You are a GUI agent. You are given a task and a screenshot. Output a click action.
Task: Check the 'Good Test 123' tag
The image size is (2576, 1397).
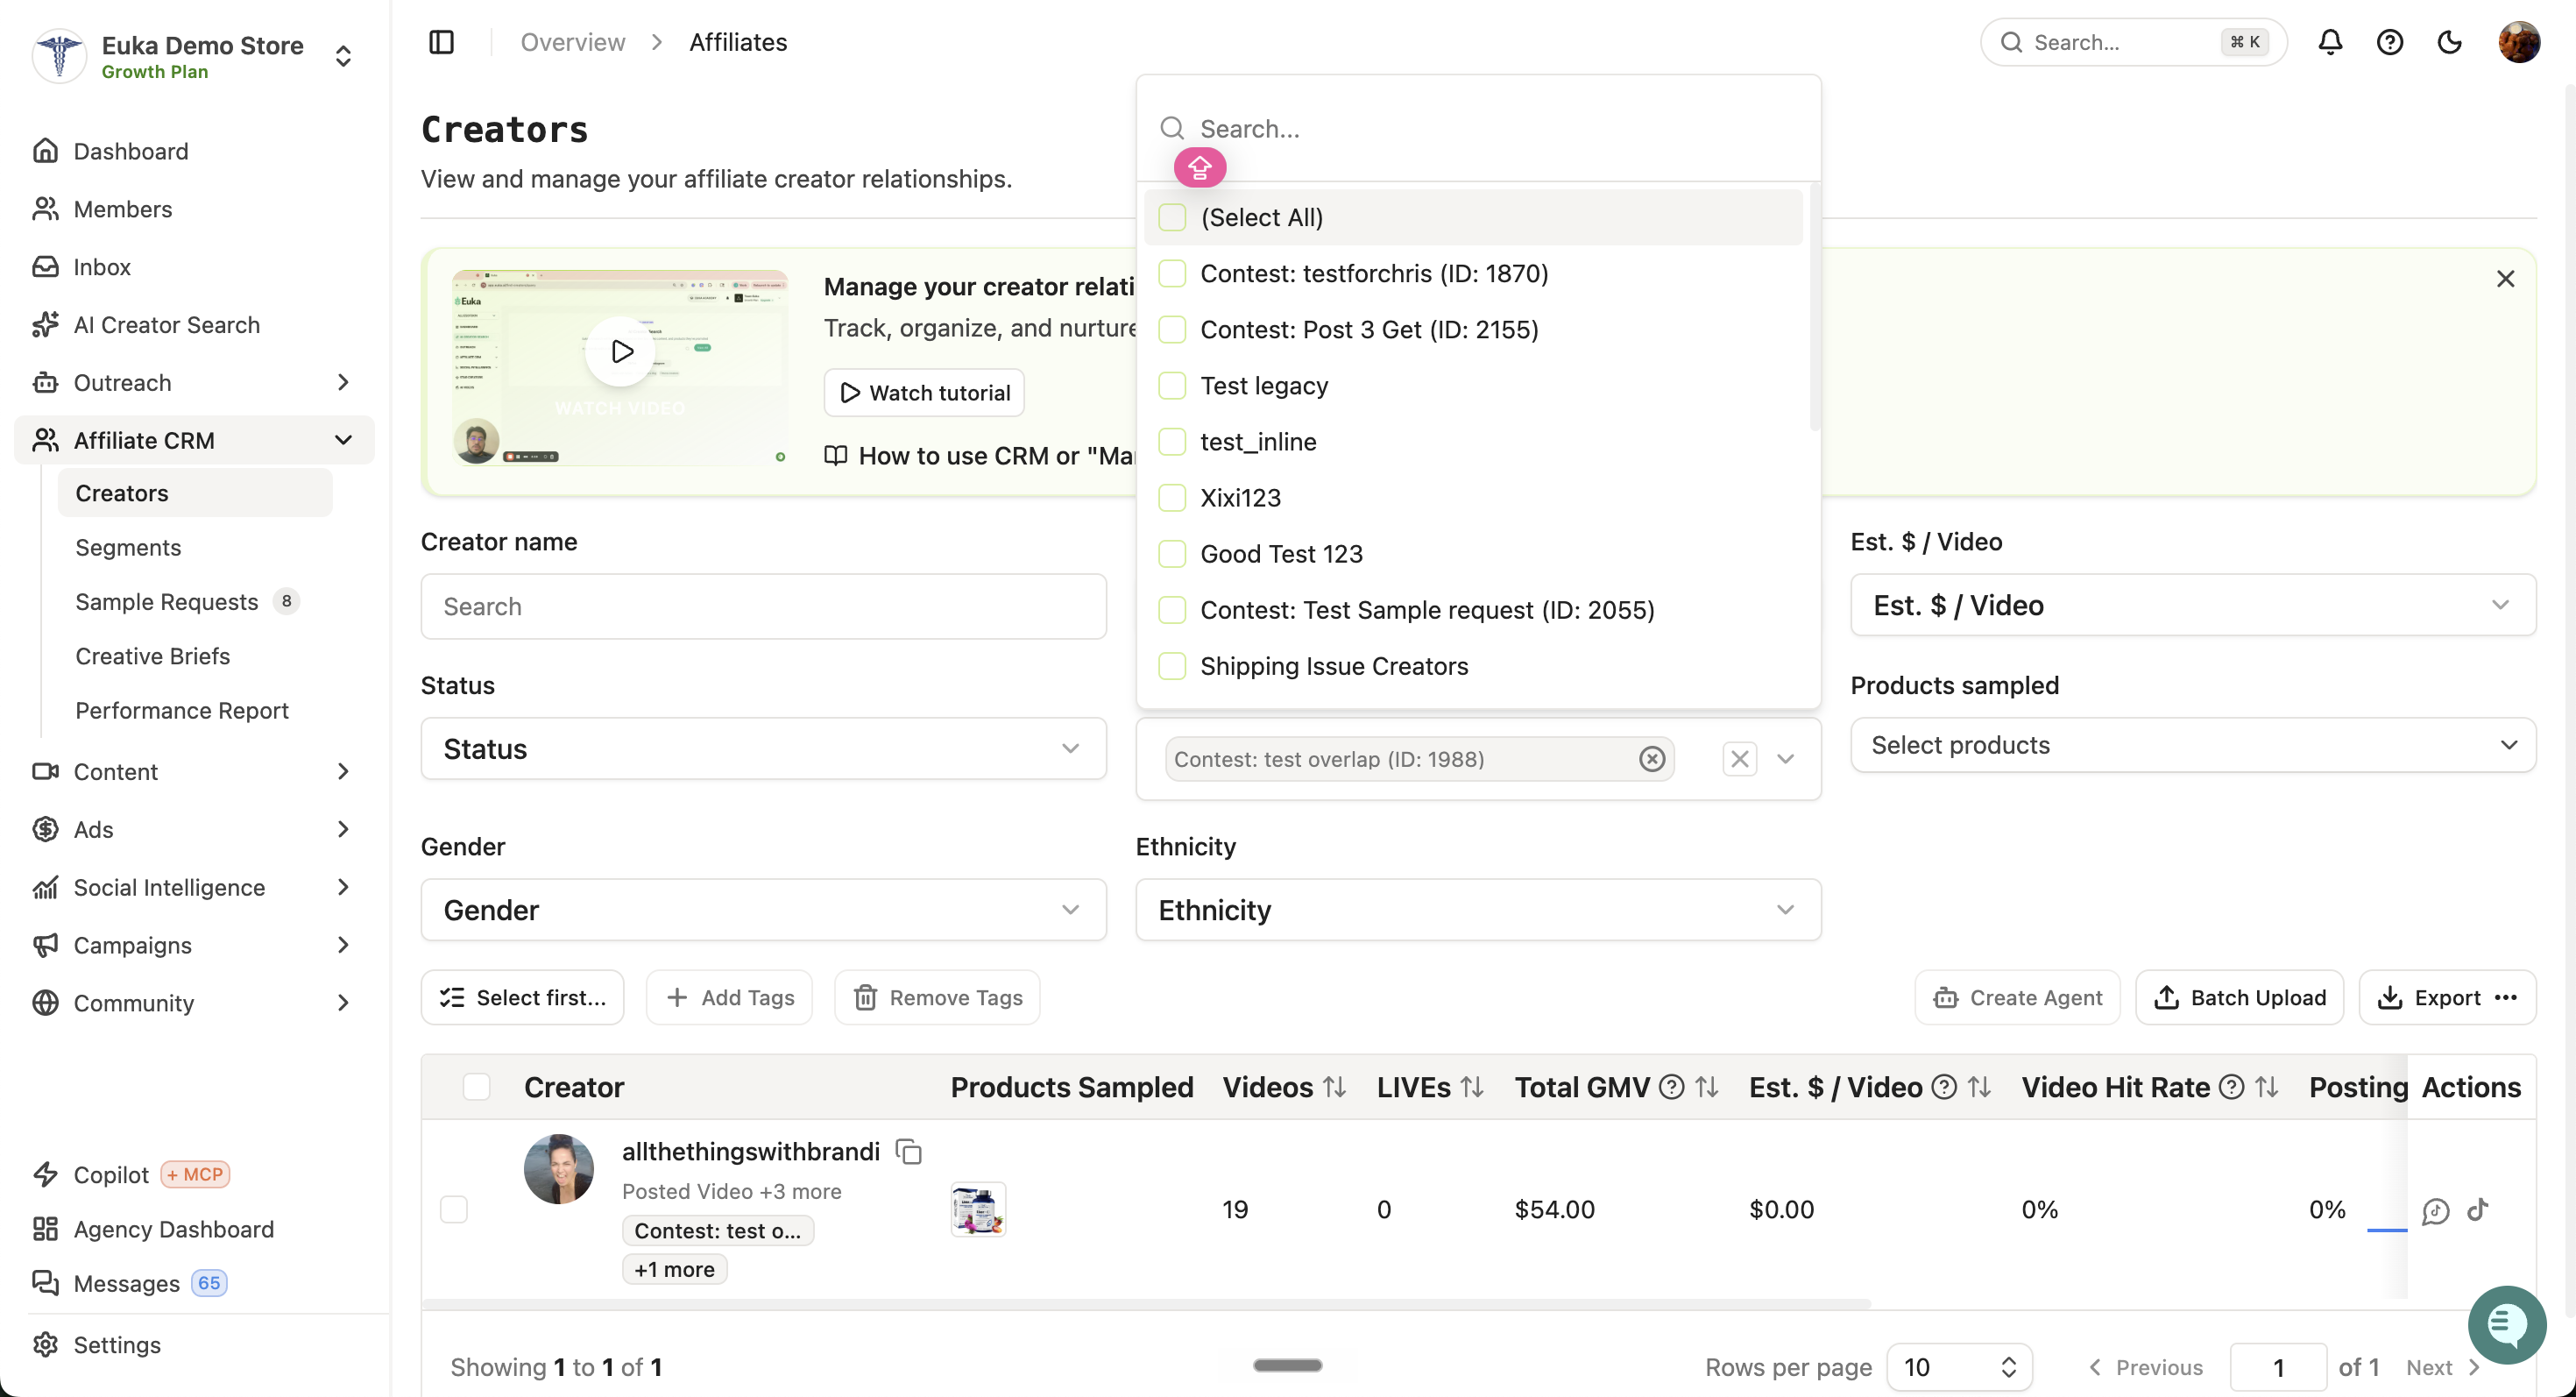[x=1172, y=553]
